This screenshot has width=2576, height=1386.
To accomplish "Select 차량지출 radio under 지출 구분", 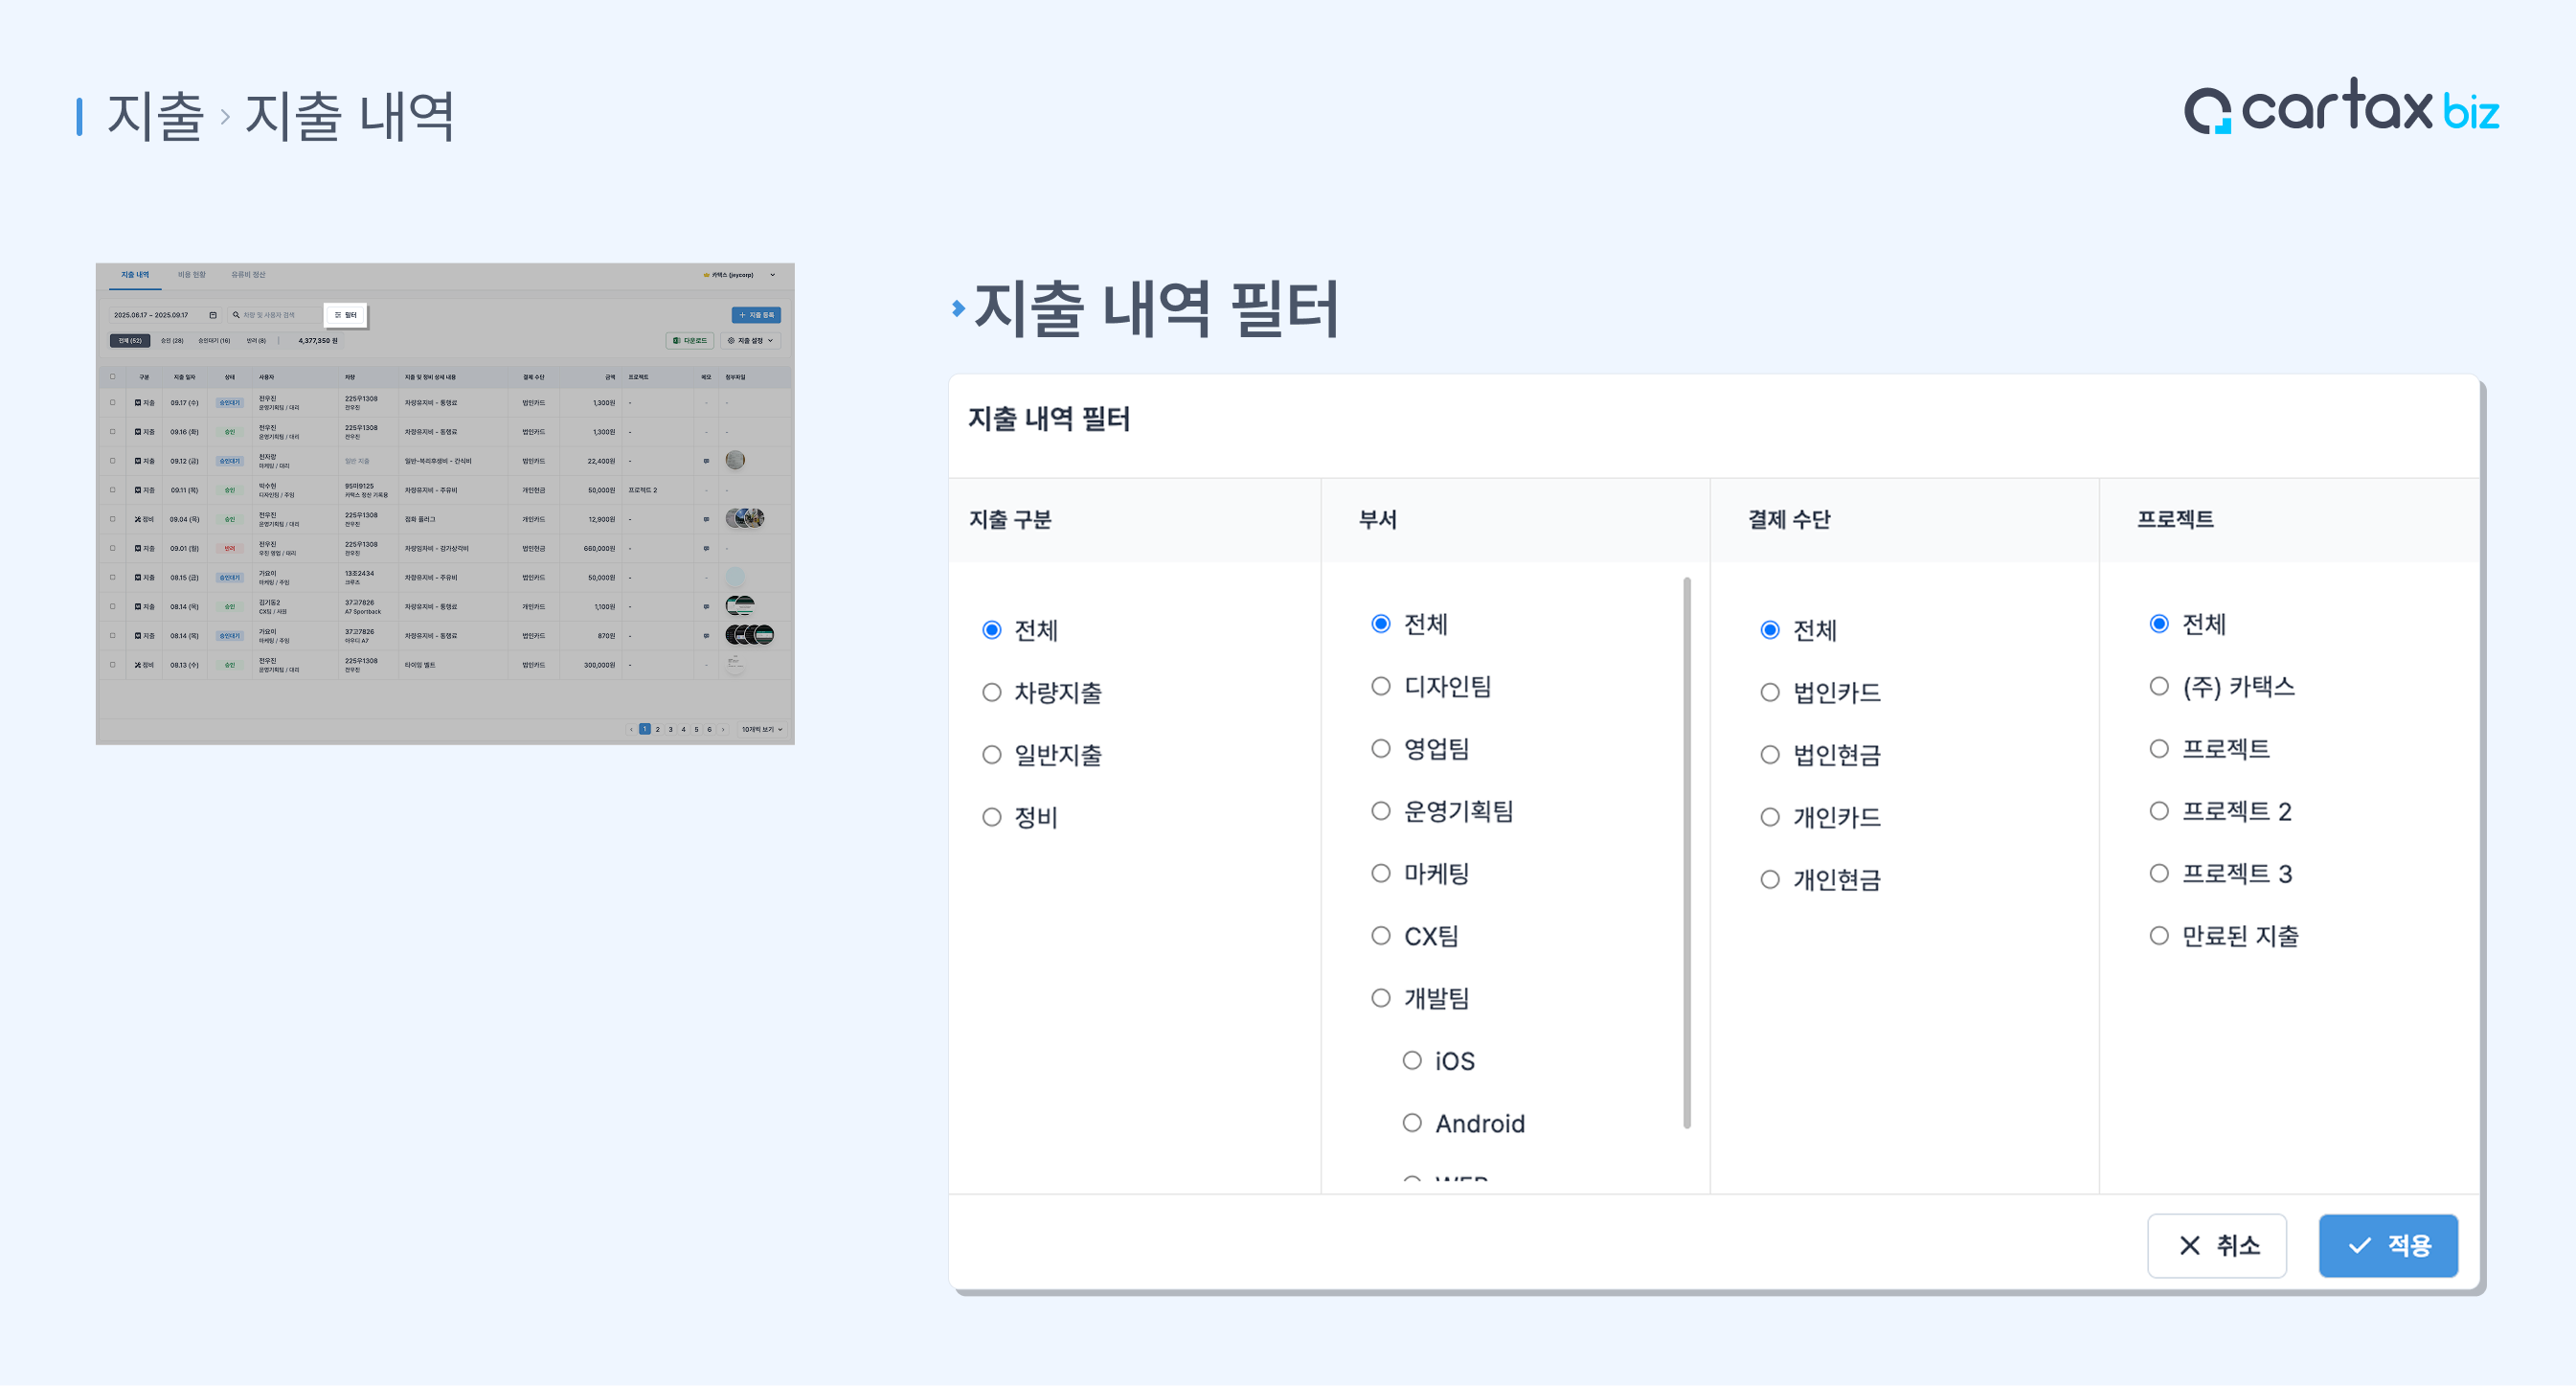I will [991, 692].
